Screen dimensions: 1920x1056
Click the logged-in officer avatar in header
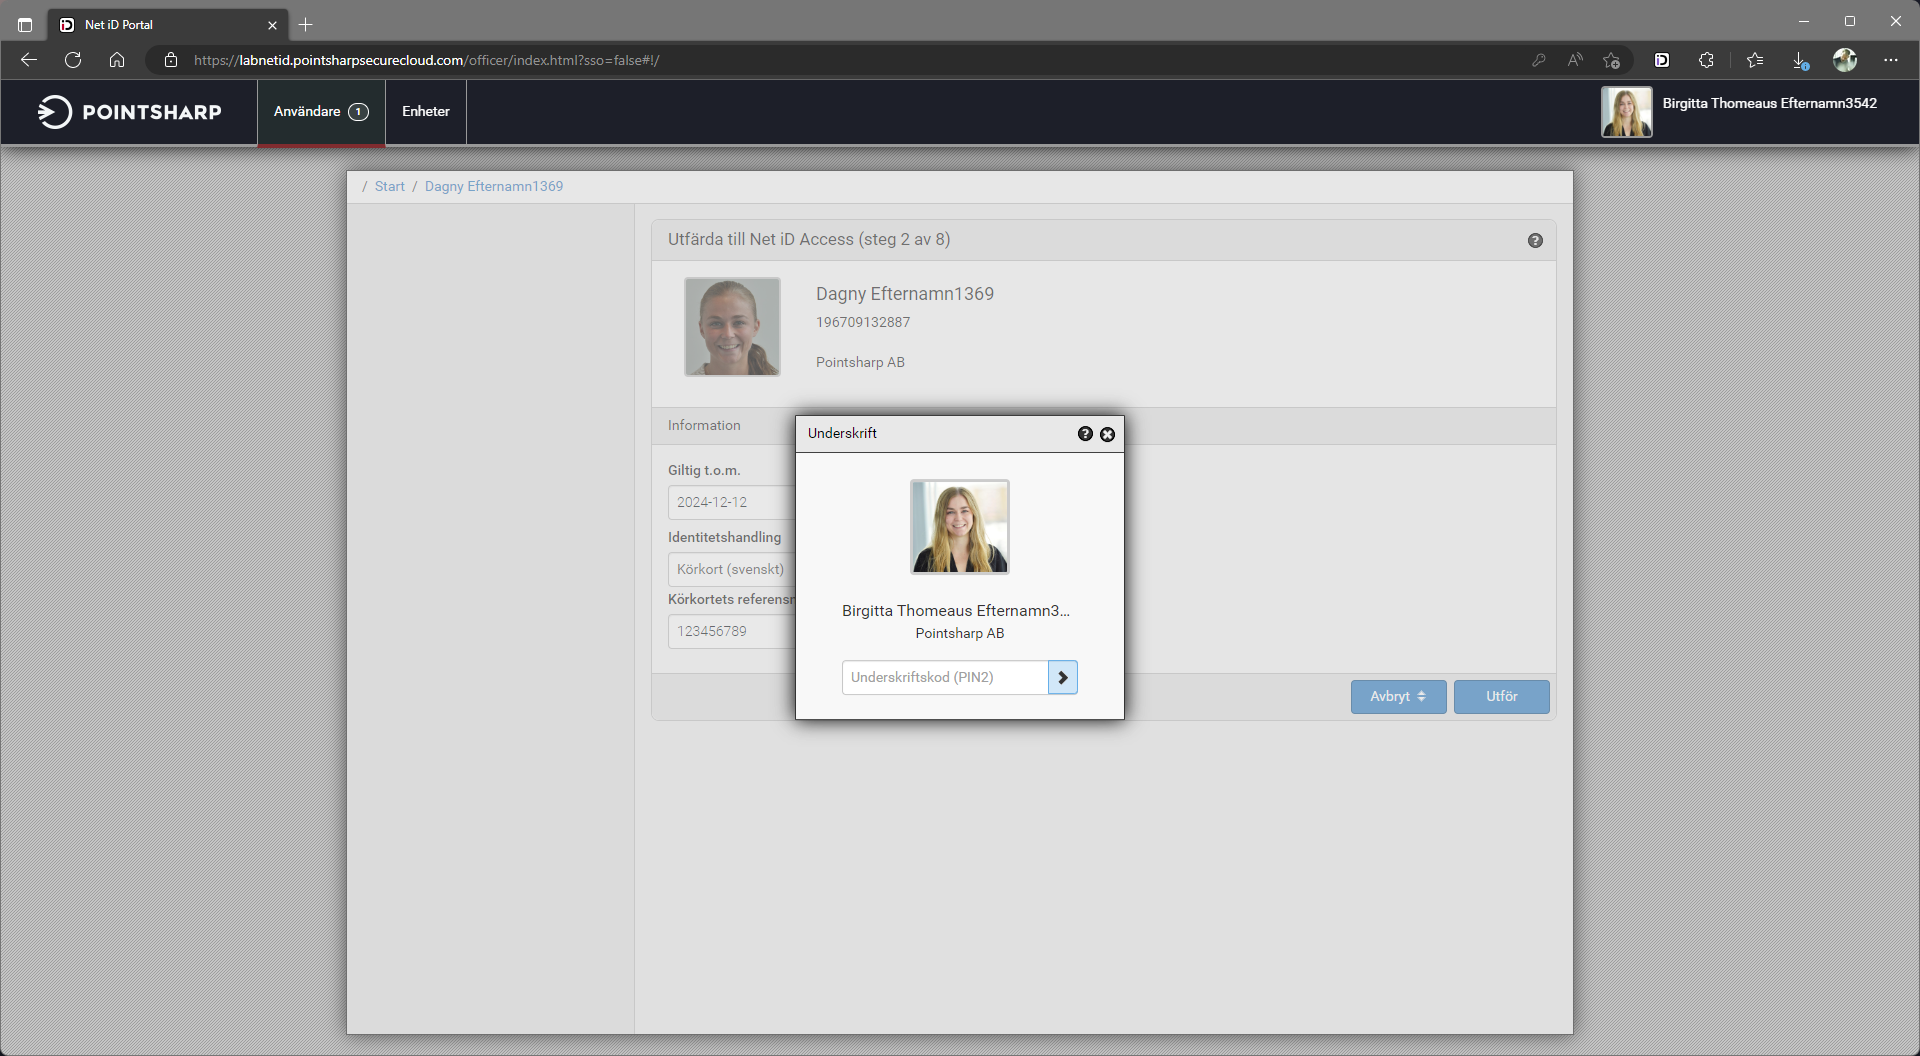point(1627,112)
